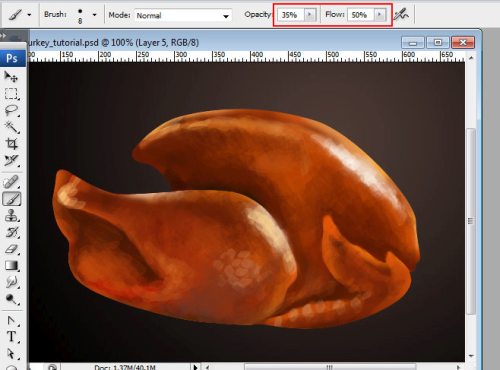Open the Brush preset picker arrow
Viewport: 500px width, 370px height.
click(94, 15)
